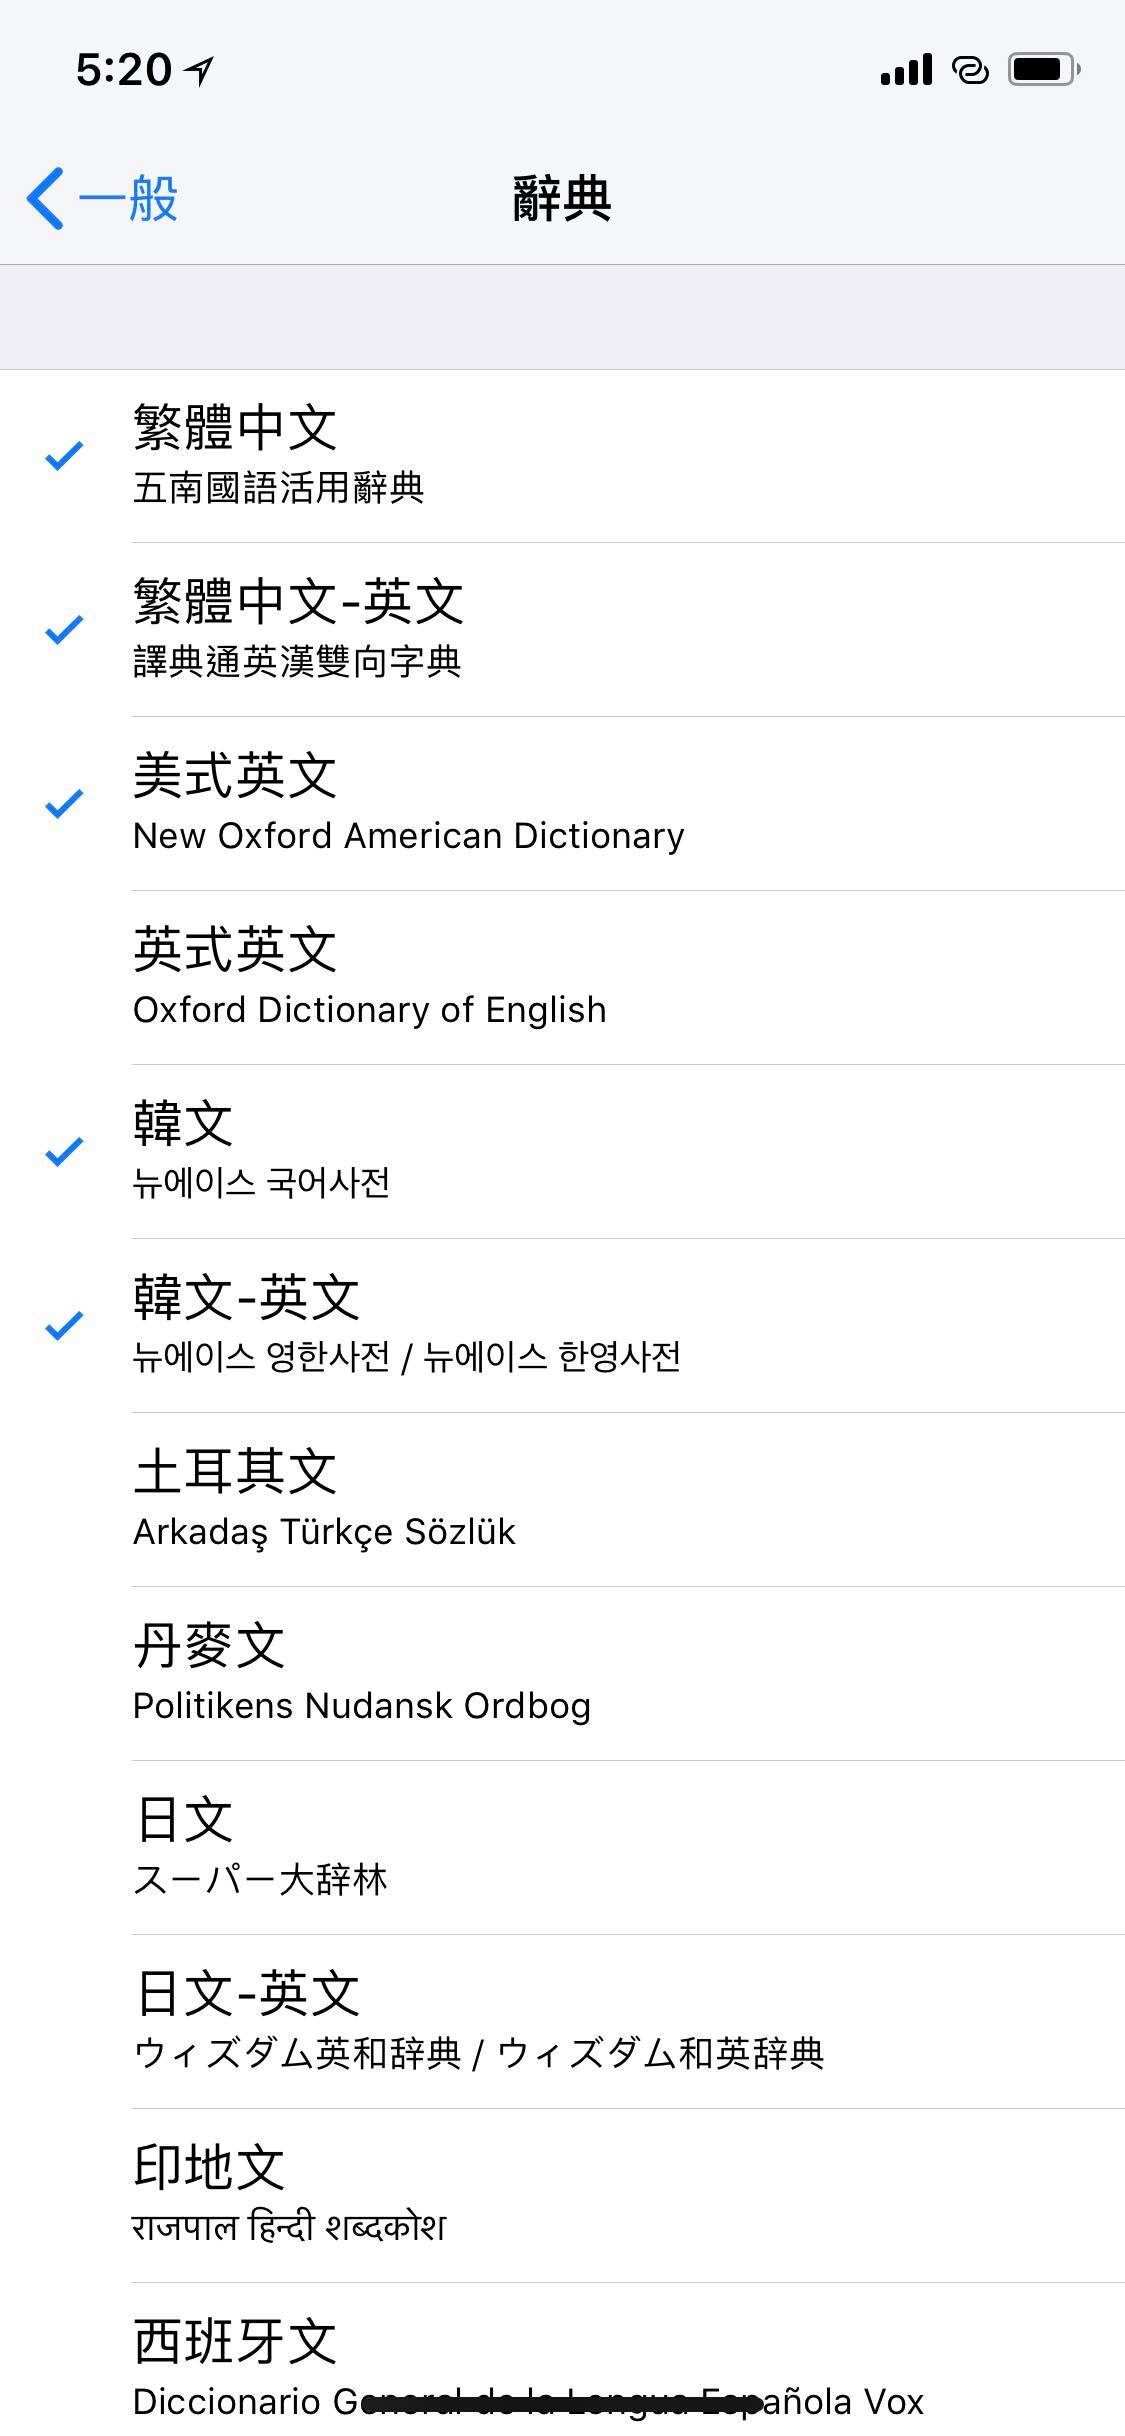Enable the 日文 スーパー大辞林 dictionary
This screenshot has height=2436, width=1125.
pyautogui.click(x=562, y=1848)
